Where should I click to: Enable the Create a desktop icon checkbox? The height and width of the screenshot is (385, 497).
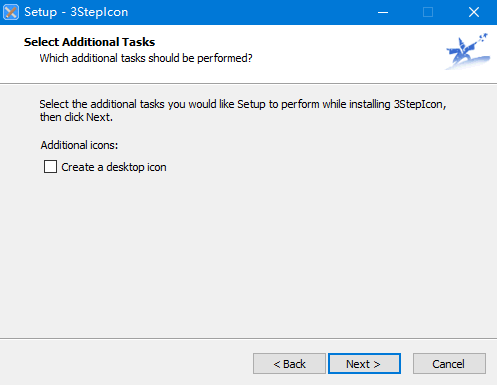point(50,167)
